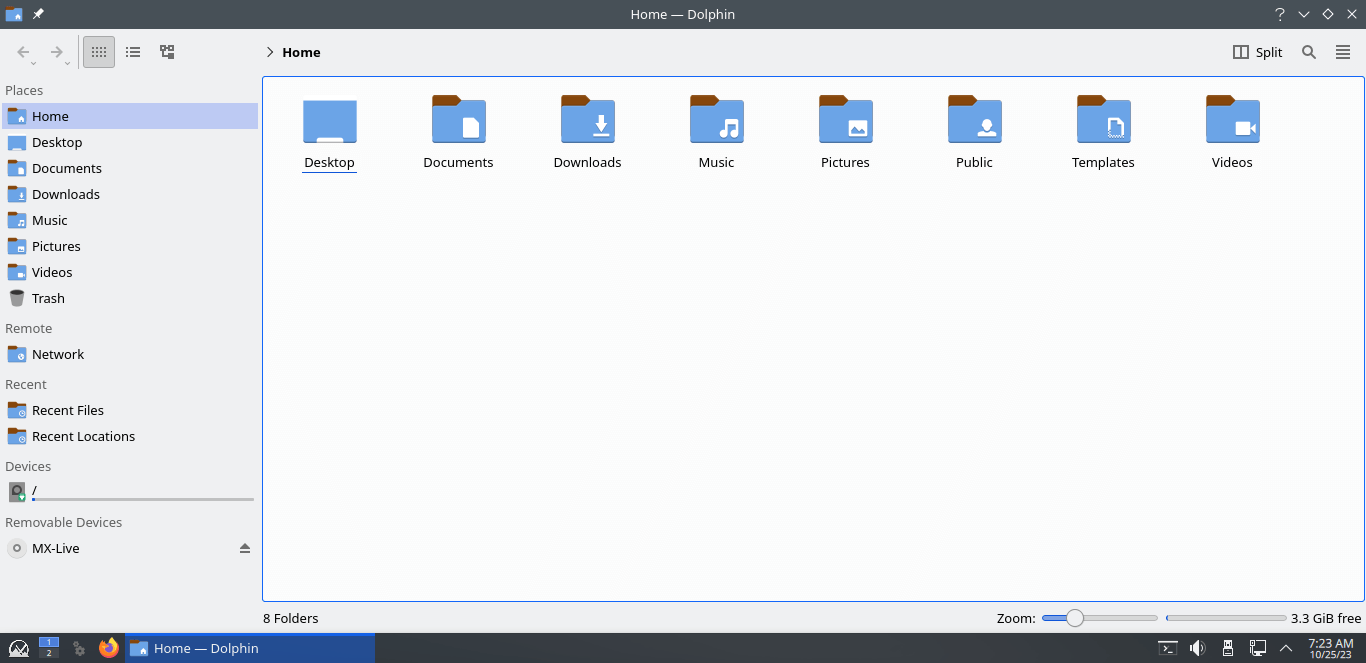Open the search magnifier in Dolphin toolbar

coord(1309,52)
